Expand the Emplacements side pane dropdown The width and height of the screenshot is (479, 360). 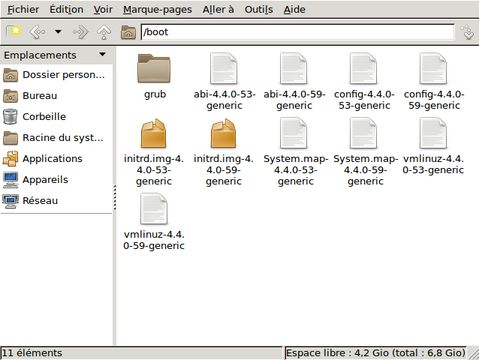(x=102, y=54)
